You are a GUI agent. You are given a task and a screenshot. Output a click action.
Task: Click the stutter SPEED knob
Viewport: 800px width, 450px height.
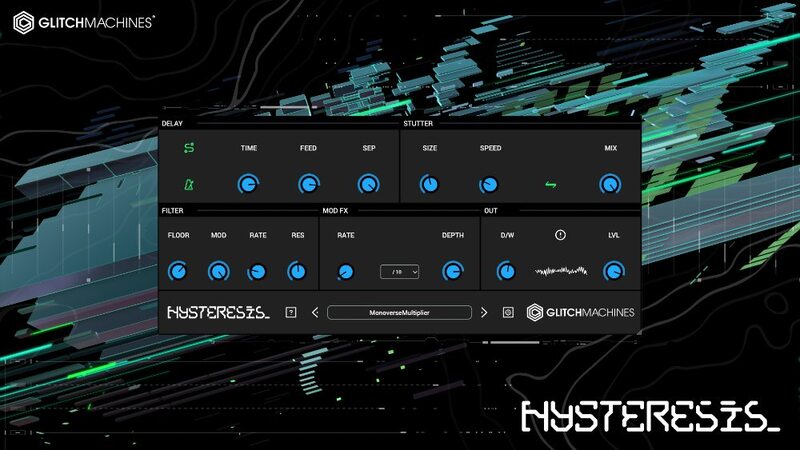[489, 185]
